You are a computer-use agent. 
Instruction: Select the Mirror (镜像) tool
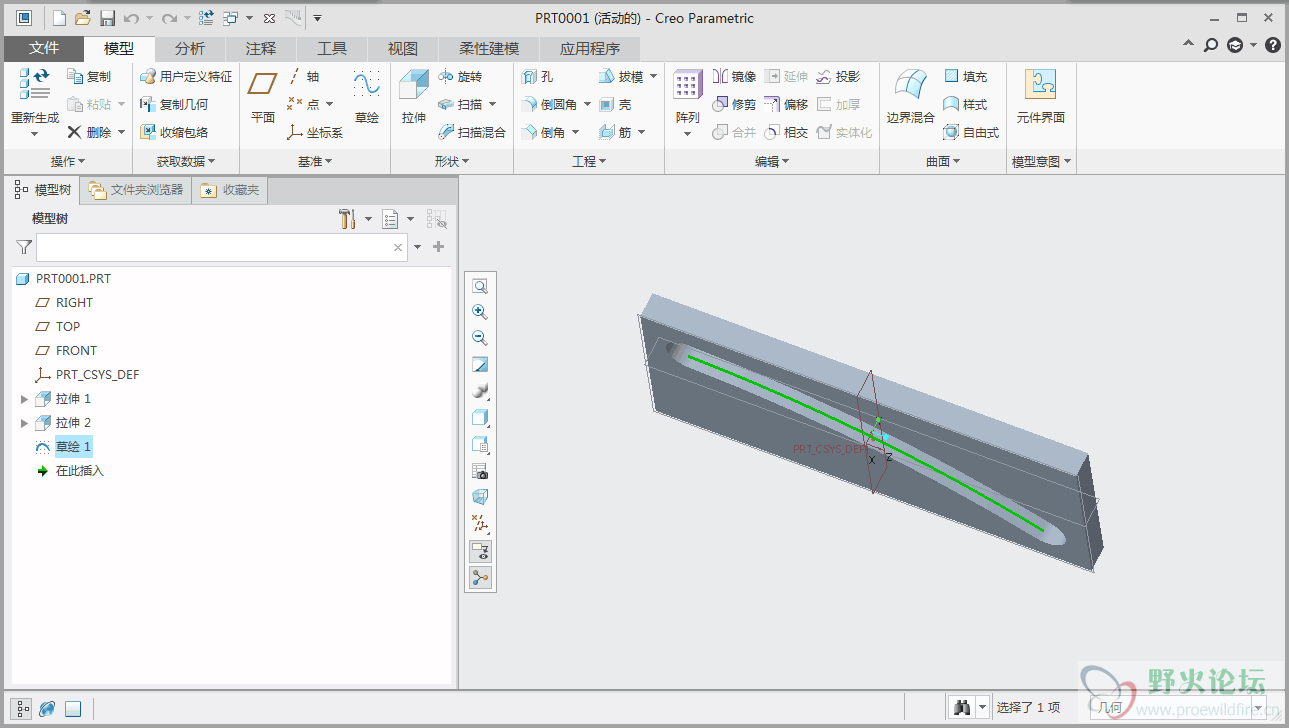click(x=734, y=77)
